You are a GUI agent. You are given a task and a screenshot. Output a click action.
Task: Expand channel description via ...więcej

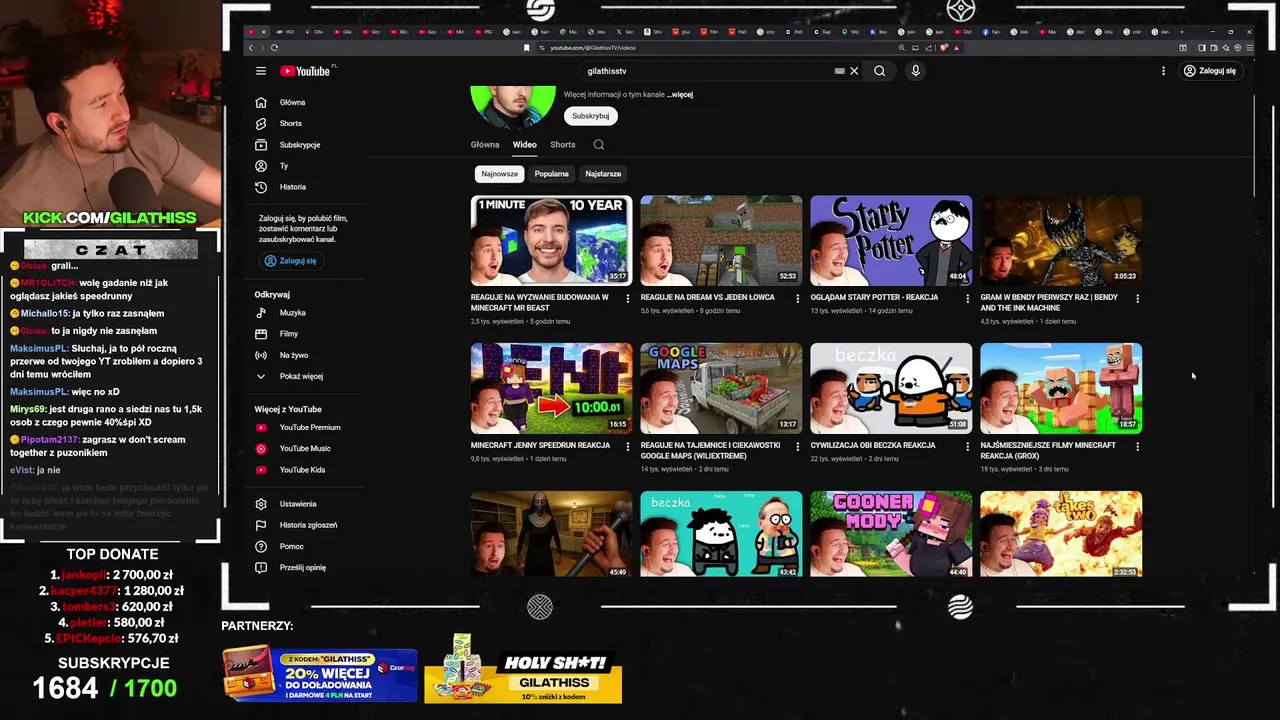(x=680, y=94)
